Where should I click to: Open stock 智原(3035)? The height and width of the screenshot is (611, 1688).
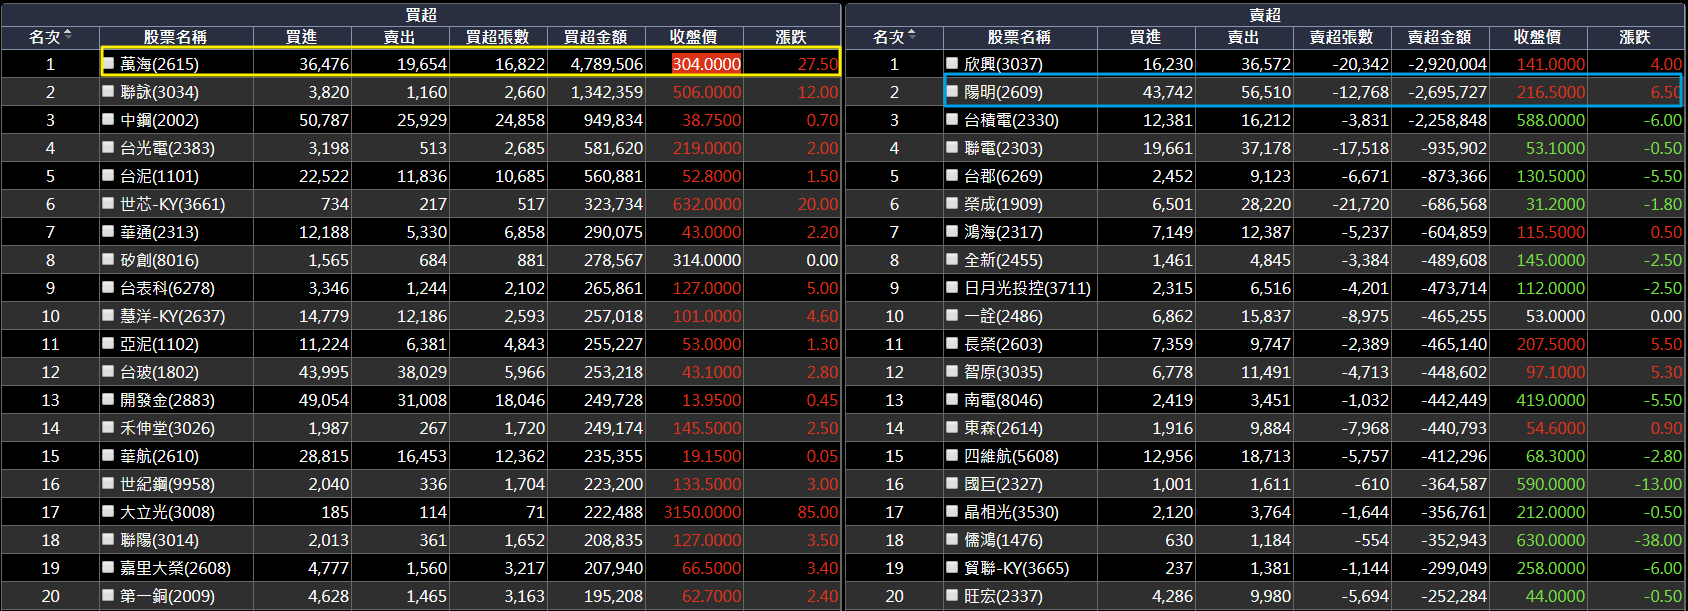(1003, 372)
